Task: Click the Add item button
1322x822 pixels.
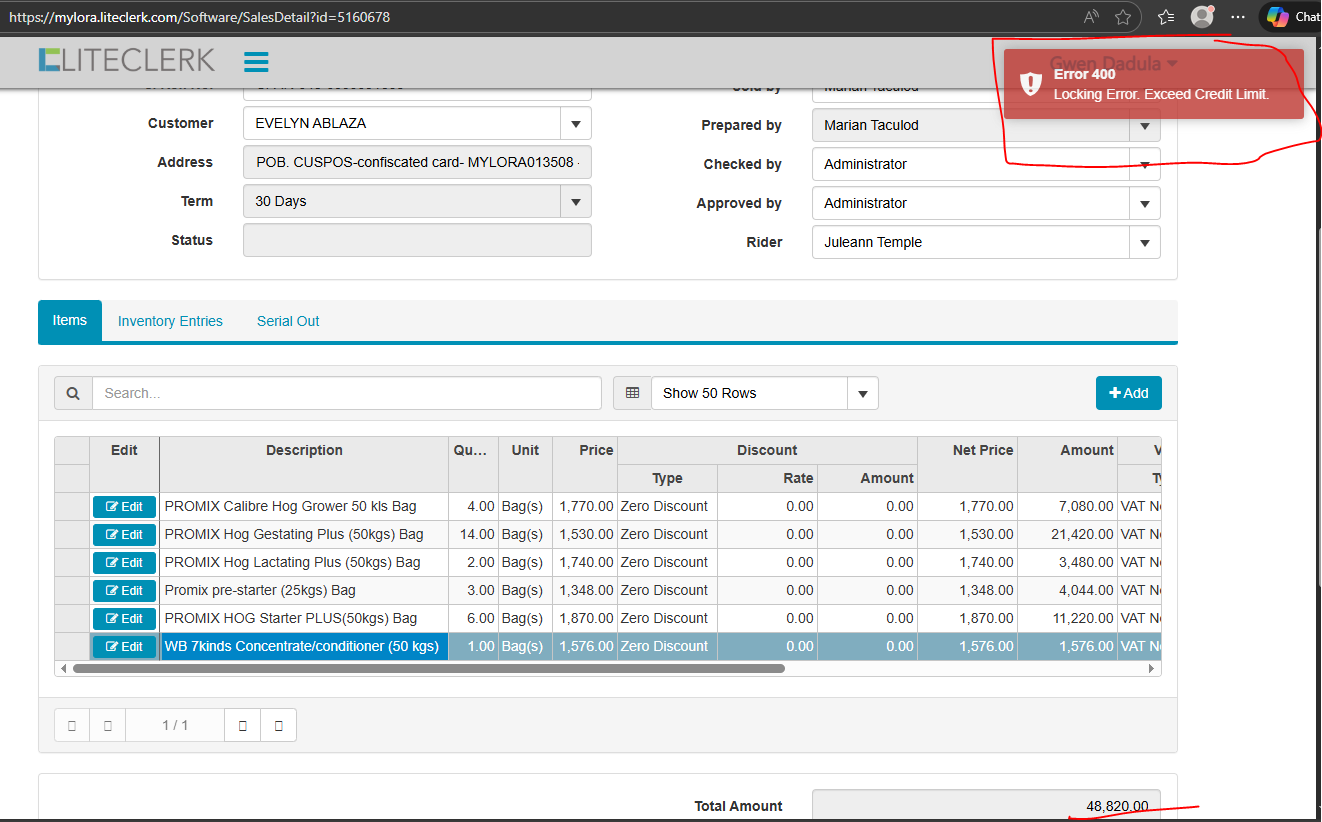Action: pos(1128,393)
